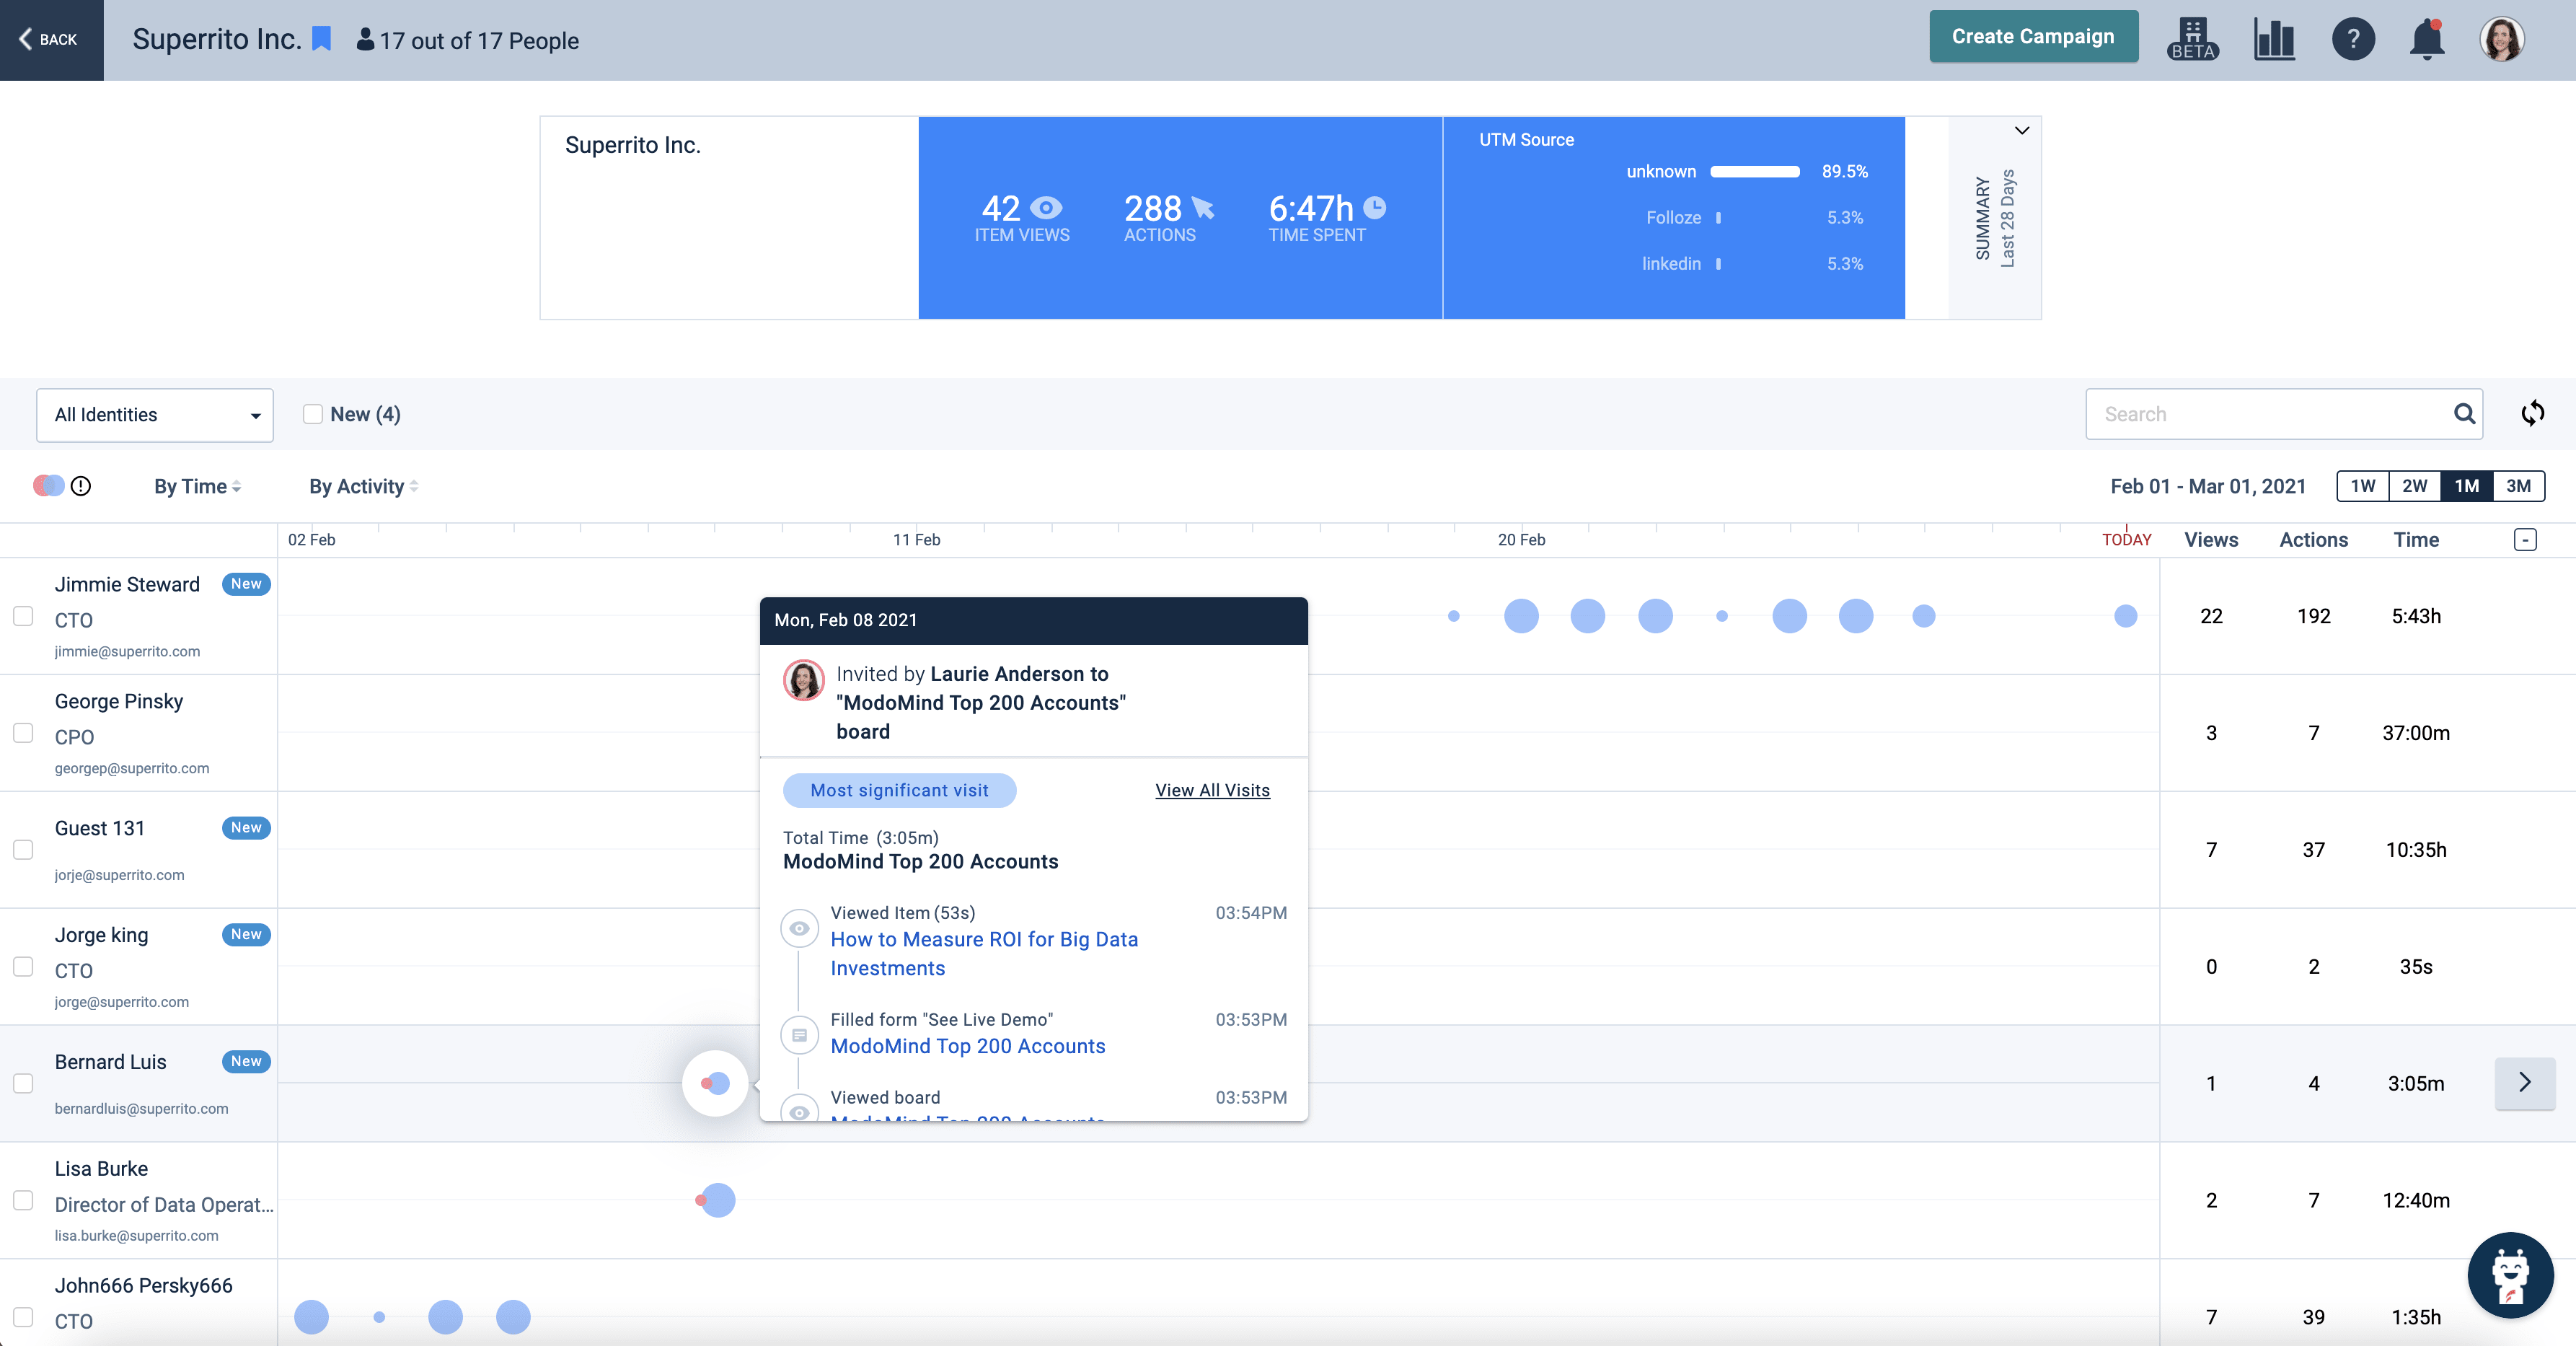Toggle the red-blue identity switch

[48, 486]
